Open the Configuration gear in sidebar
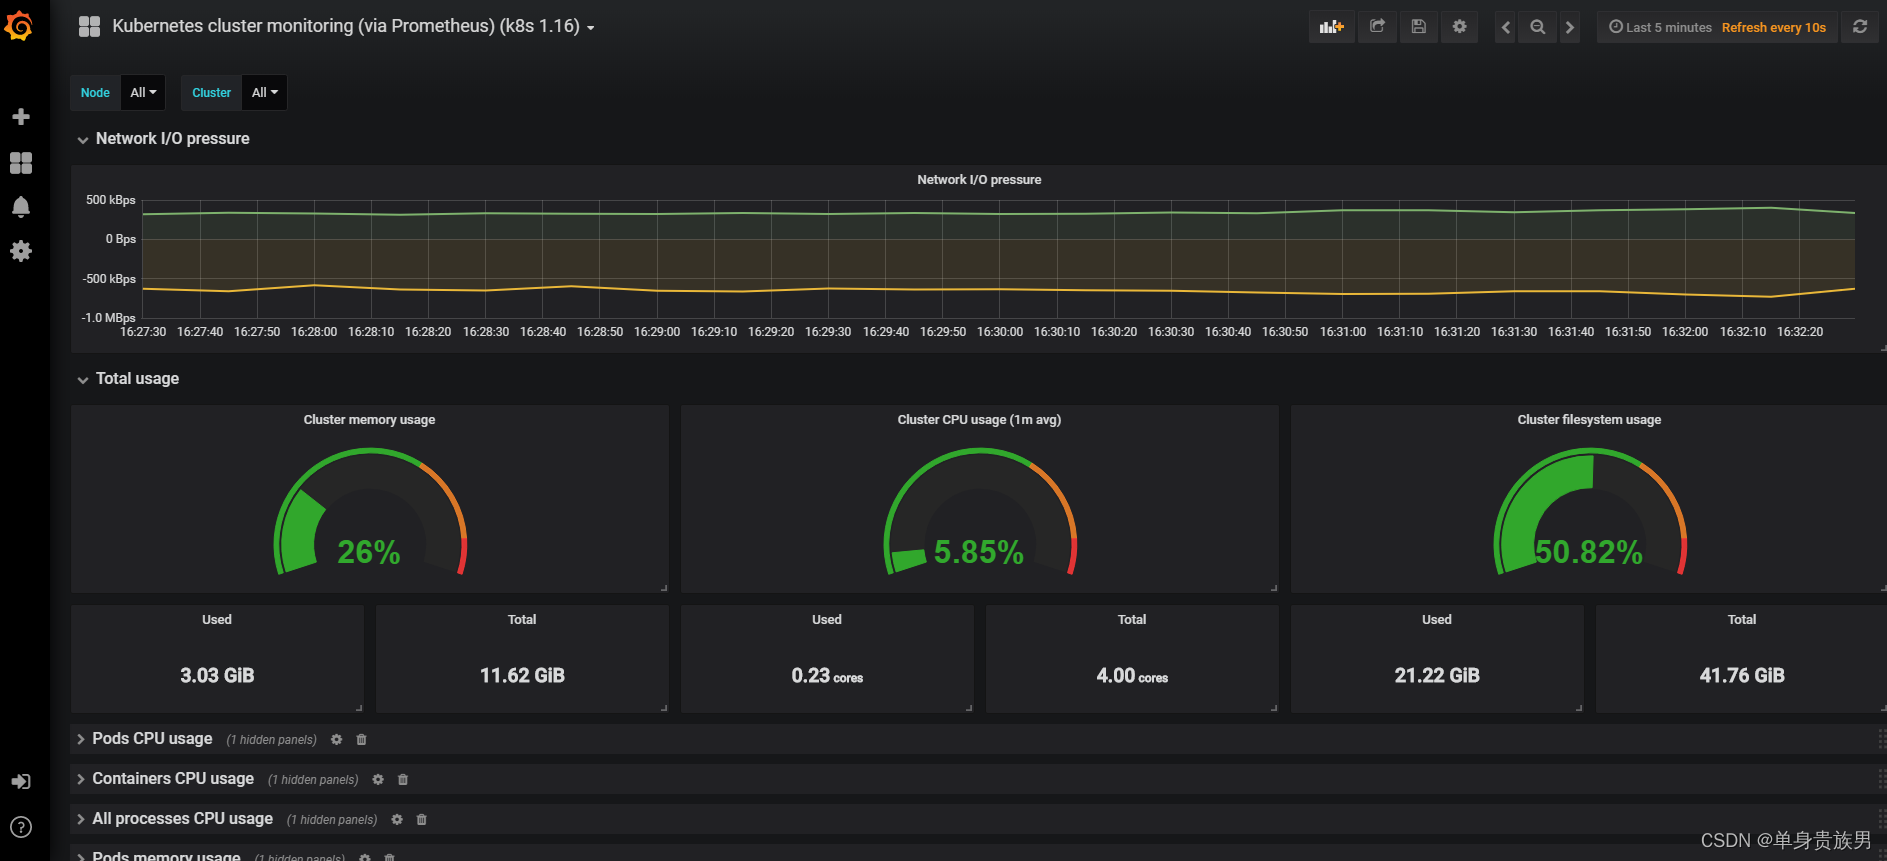The width and height of the screenshot is (1887, 861). 21,251
